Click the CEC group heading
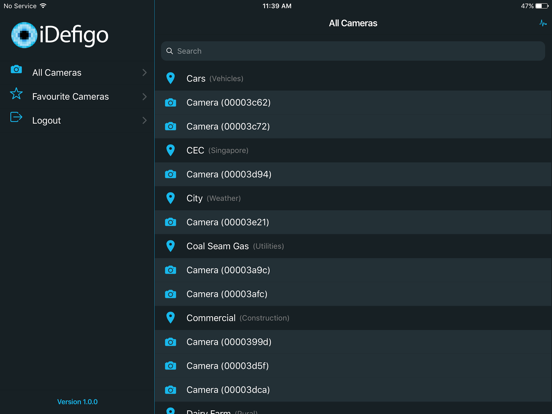552x414 pixels. [x=195, y=150]
